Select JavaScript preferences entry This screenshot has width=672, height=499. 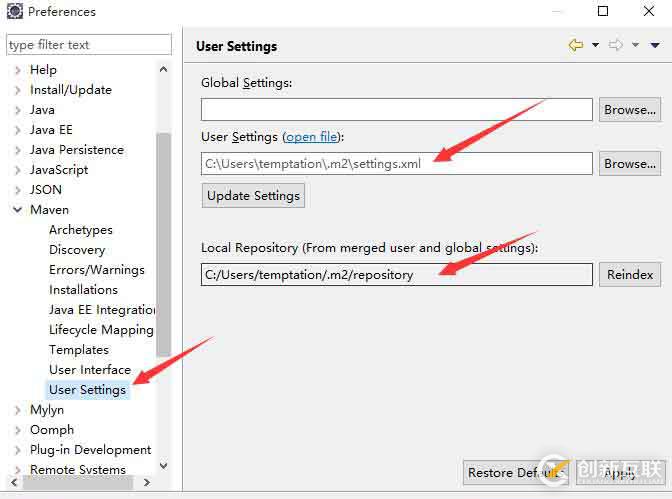pos(59,170)
